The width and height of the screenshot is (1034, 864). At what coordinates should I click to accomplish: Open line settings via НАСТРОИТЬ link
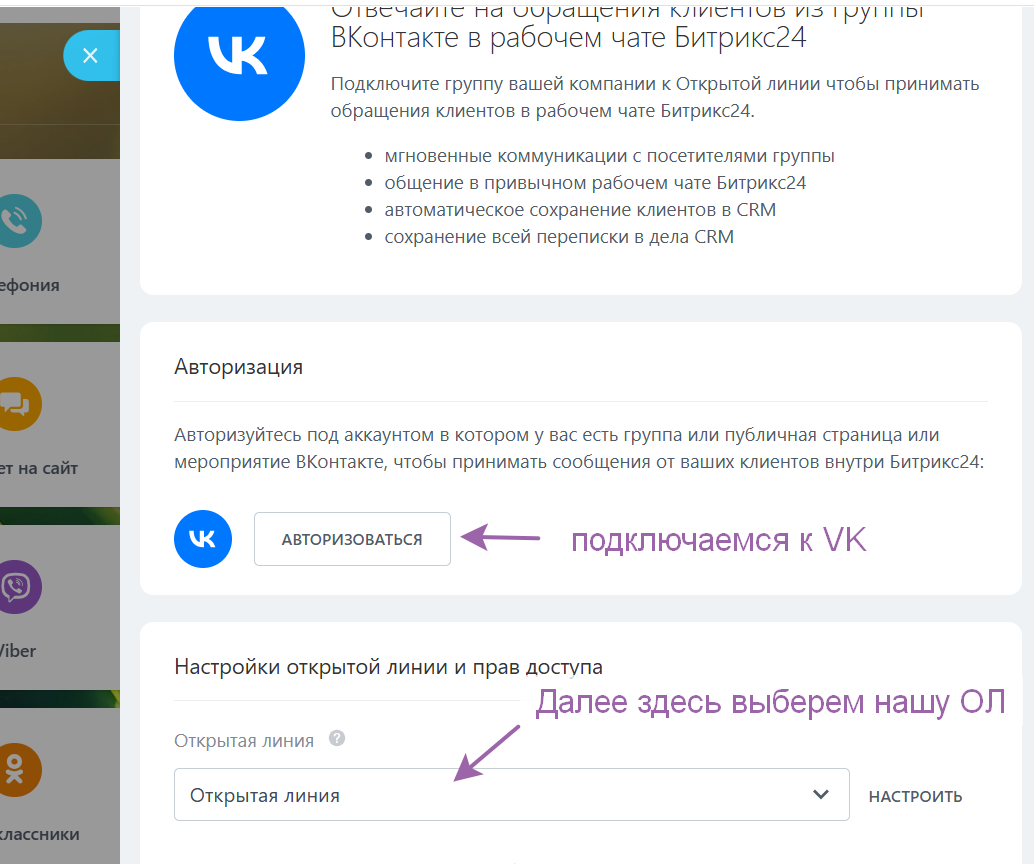click(915, 795)
